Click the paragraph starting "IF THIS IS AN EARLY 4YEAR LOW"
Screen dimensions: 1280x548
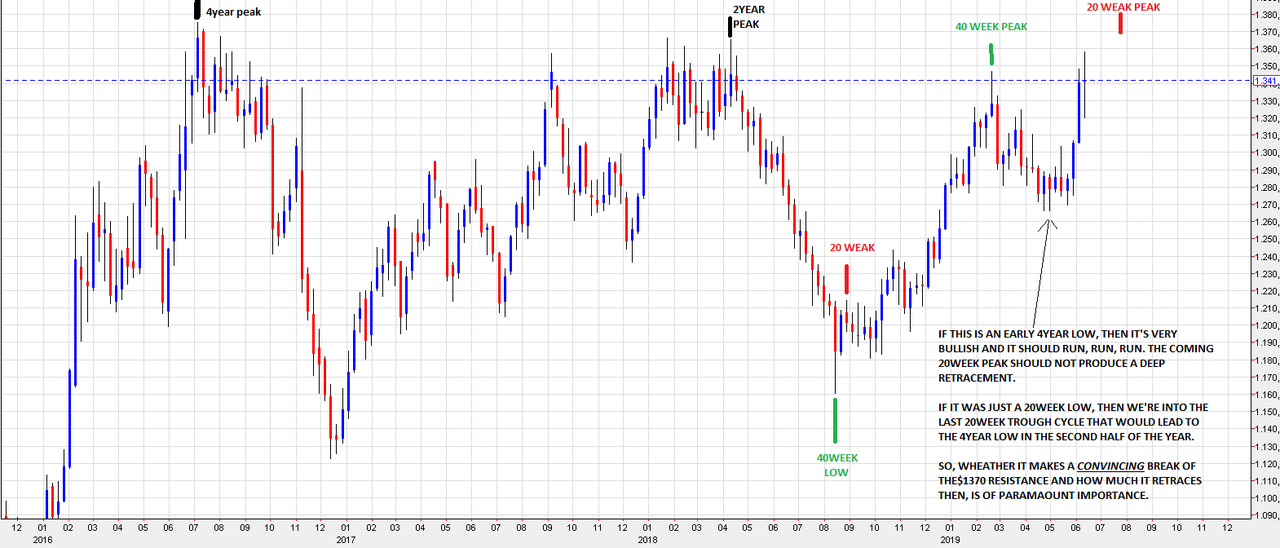coord(1075,356)
